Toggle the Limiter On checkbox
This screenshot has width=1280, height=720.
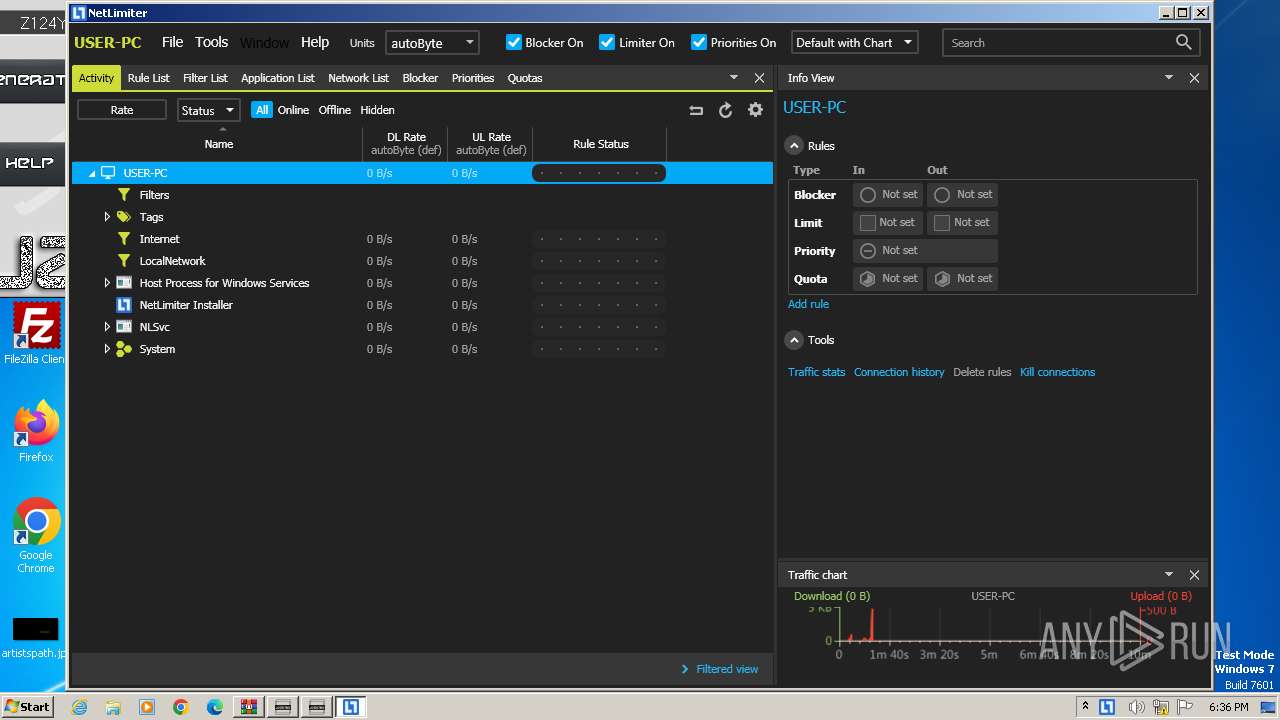click(607, 42)
